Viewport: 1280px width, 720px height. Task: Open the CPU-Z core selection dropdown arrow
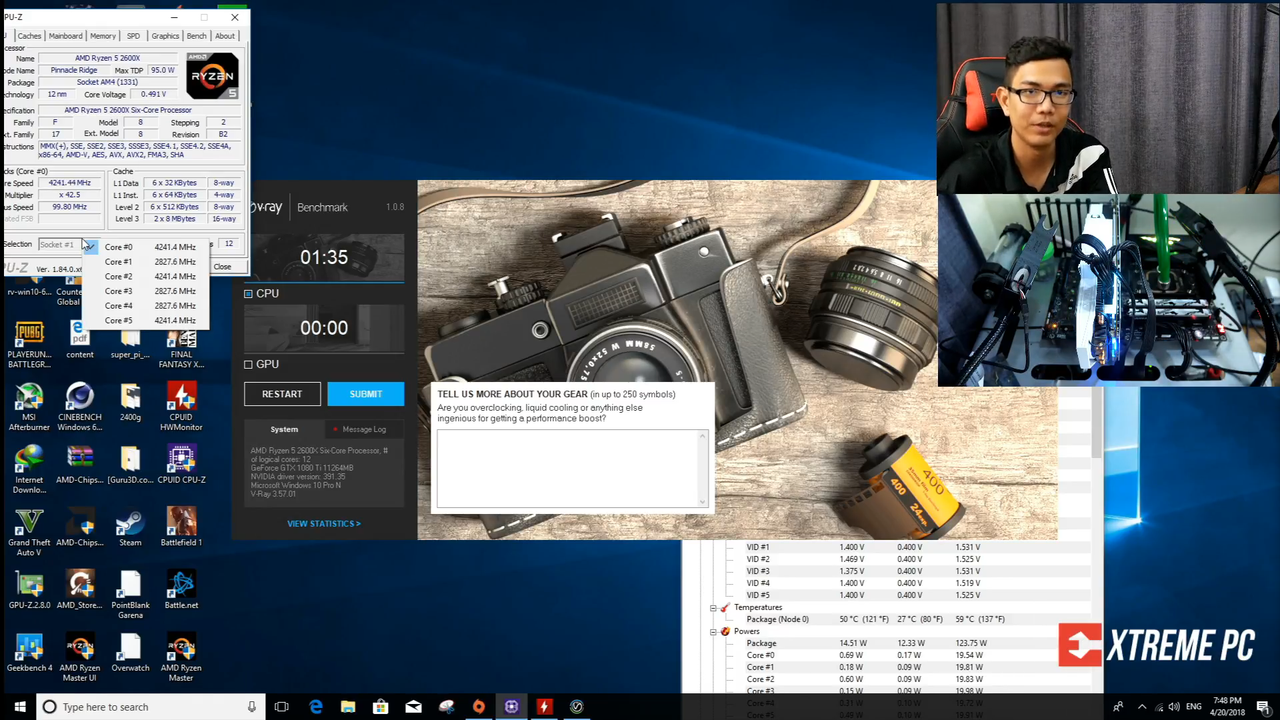point(89,245)
